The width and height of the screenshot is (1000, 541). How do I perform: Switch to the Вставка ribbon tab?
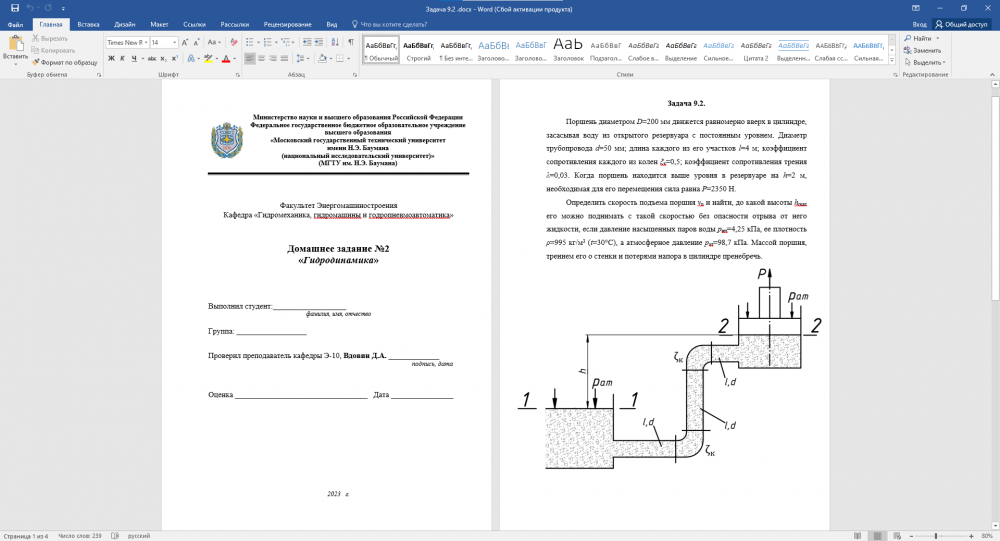click(88, 23)
